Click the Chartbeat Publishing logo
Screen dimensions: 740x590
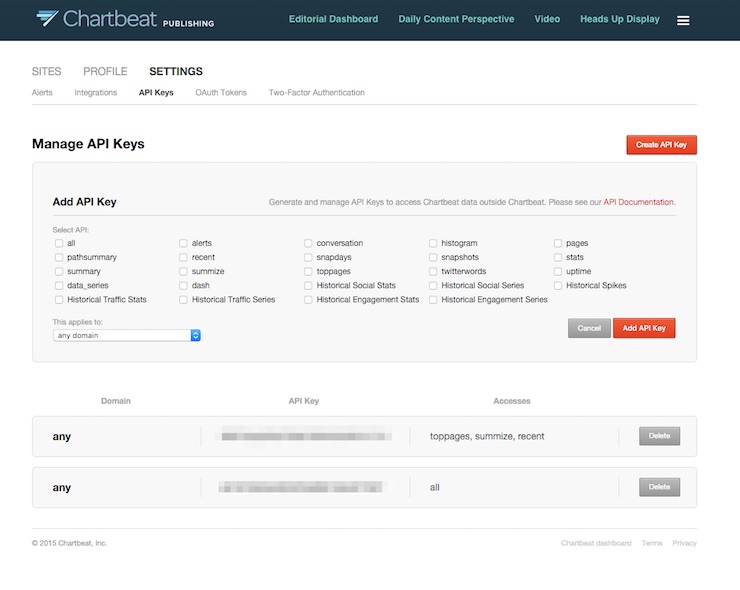click(x=125, y=19)
